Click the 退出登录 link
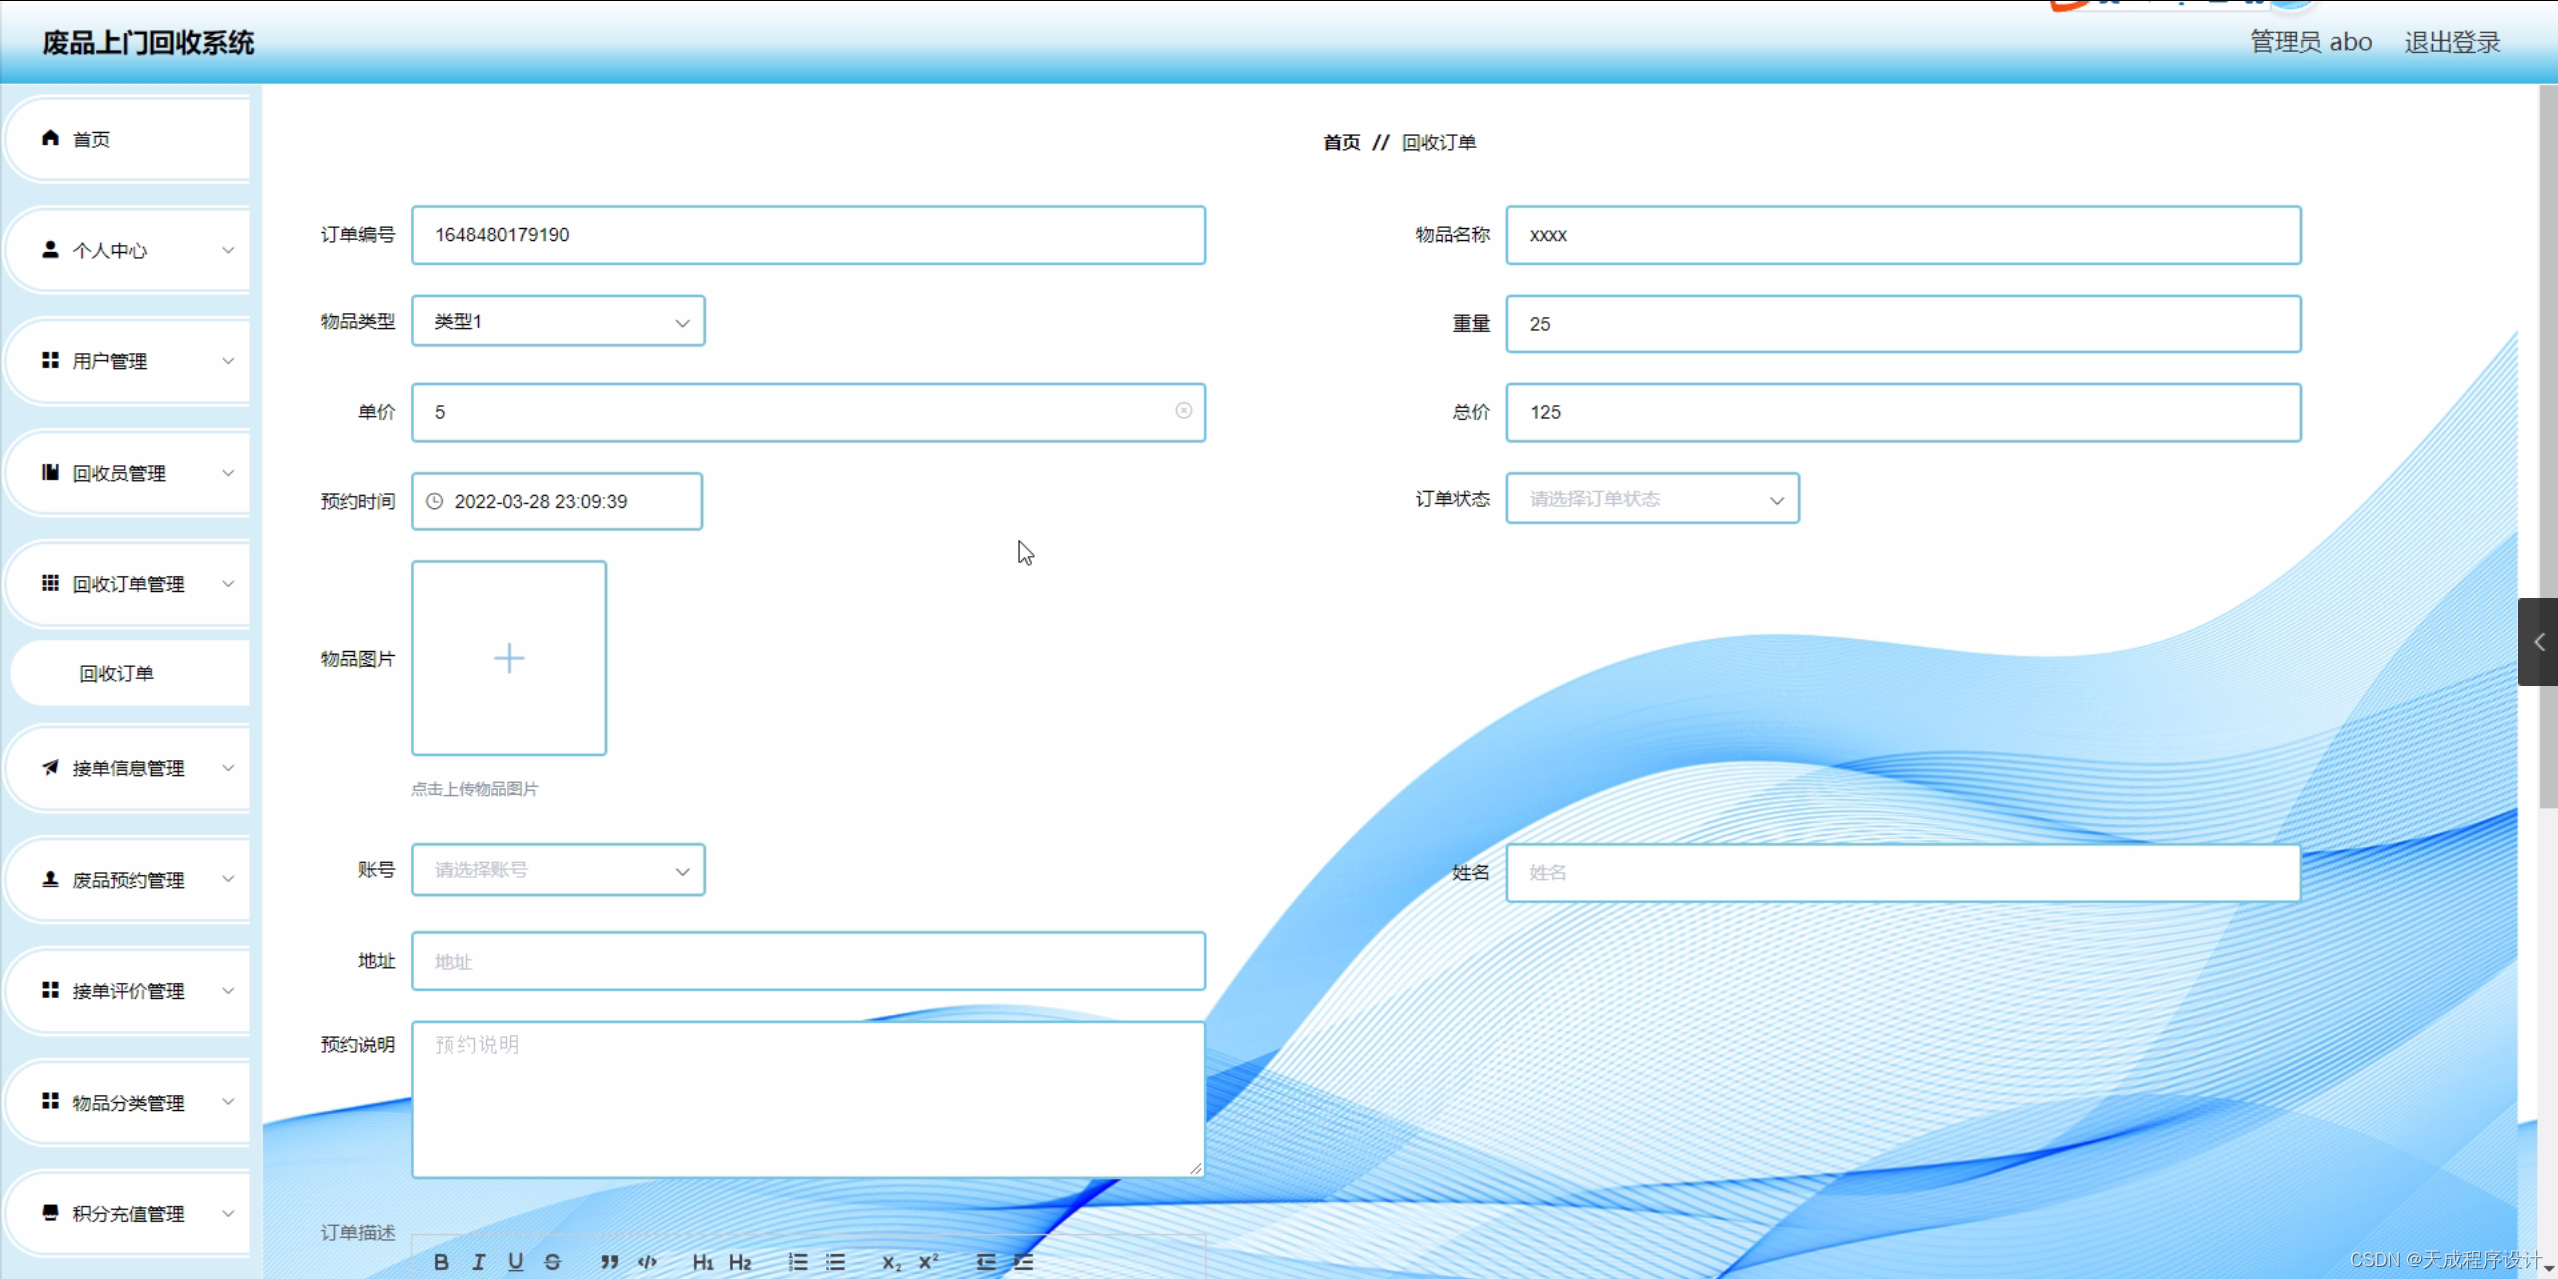 [2451, 42]
